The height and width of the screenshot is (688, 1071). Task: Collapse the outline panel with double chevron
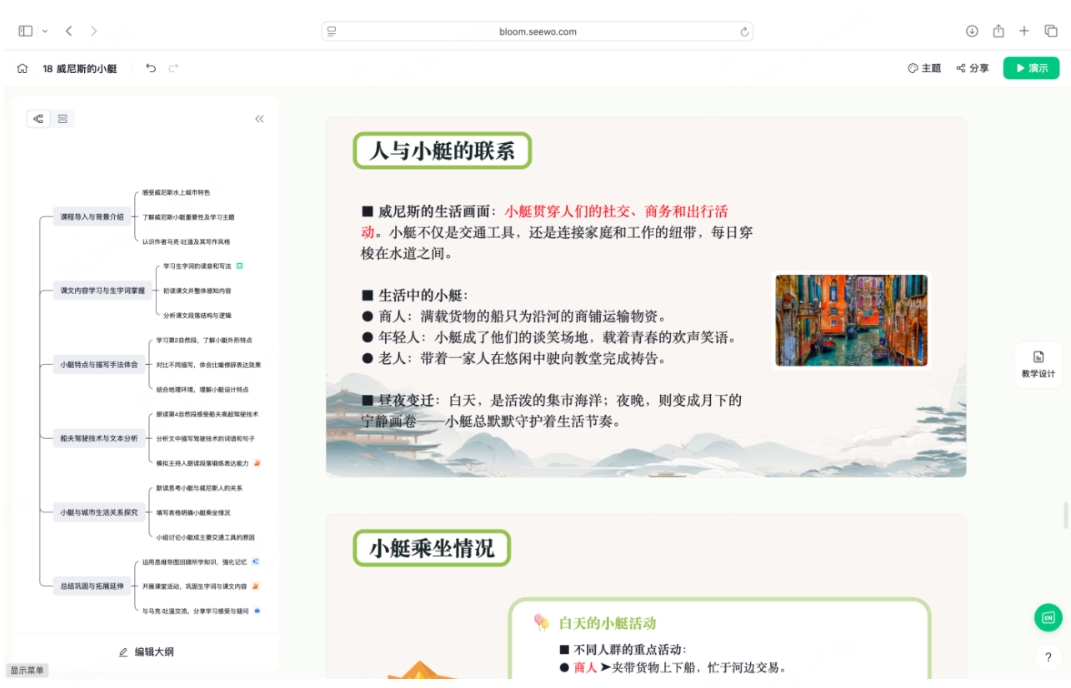259,119
